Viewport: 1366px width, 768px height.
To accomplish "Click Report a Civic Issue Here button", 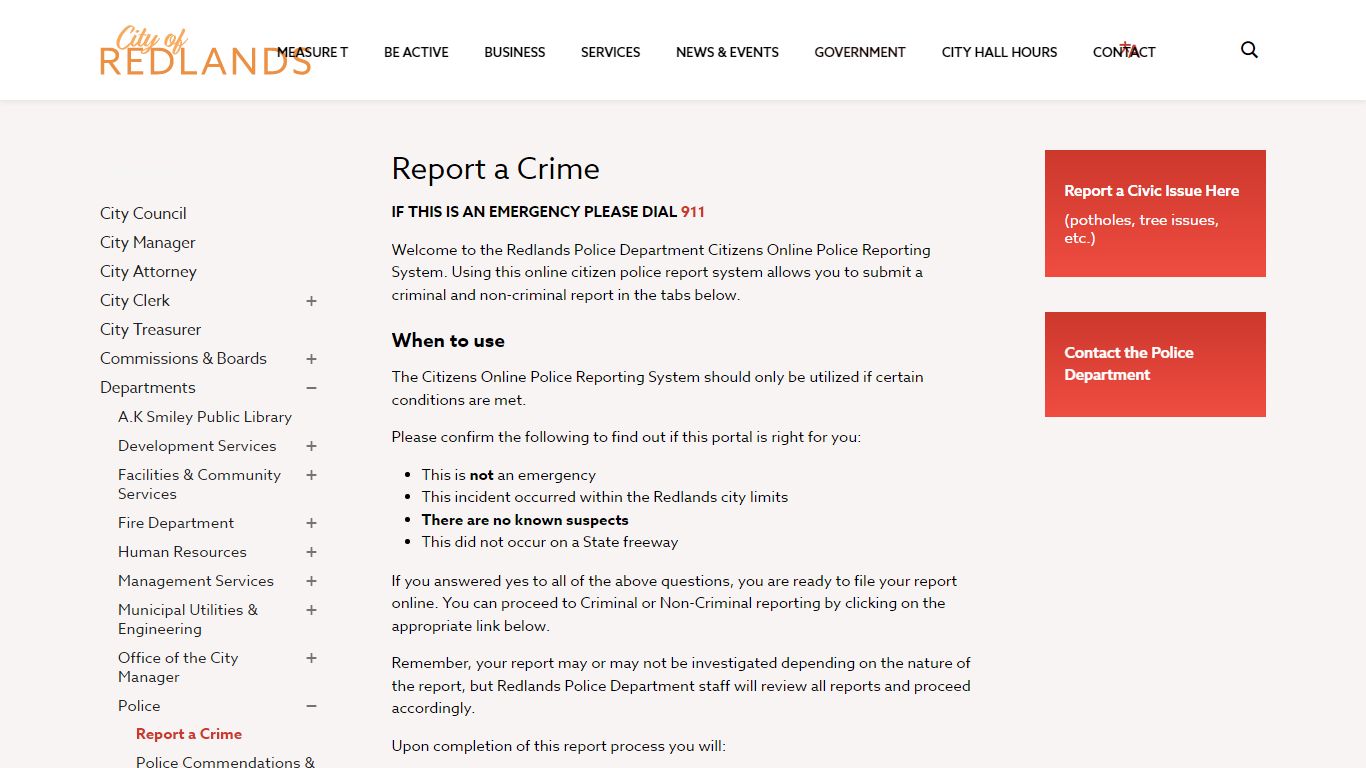I will click(x=1155, y=213).
